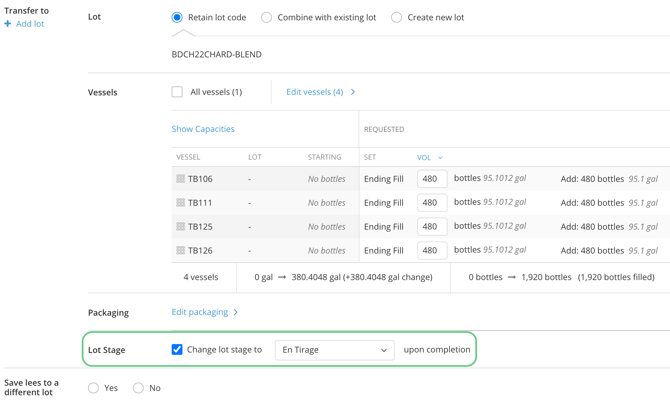Viewport: 670px width, 400px height.
Task: Select the Combine with existing lot option
Action: tap(266, 18)
